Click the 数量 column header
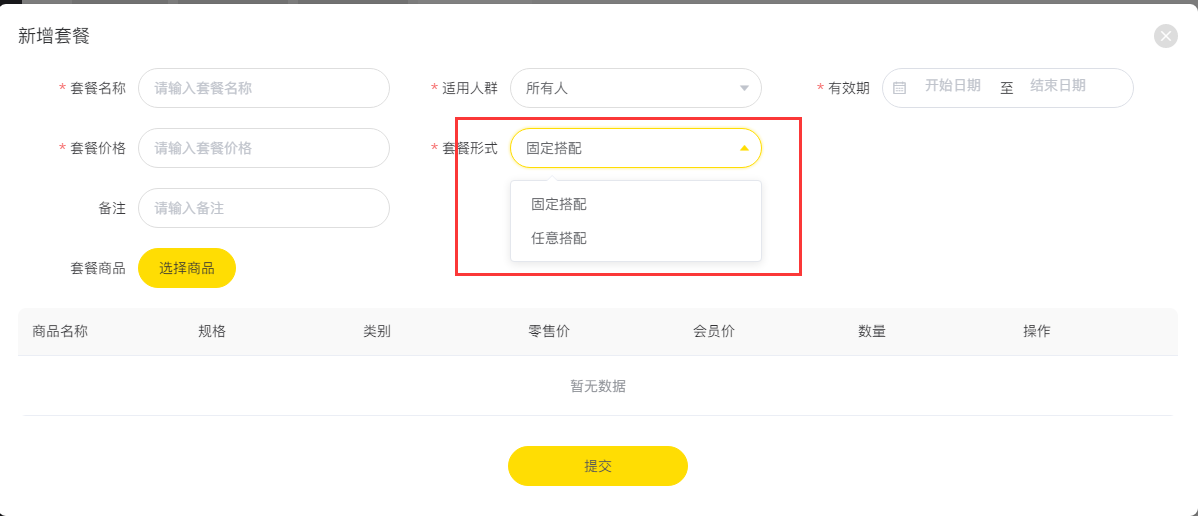Image resolution: width=1198 pixels, height=516 pixels. coord(872,331)
